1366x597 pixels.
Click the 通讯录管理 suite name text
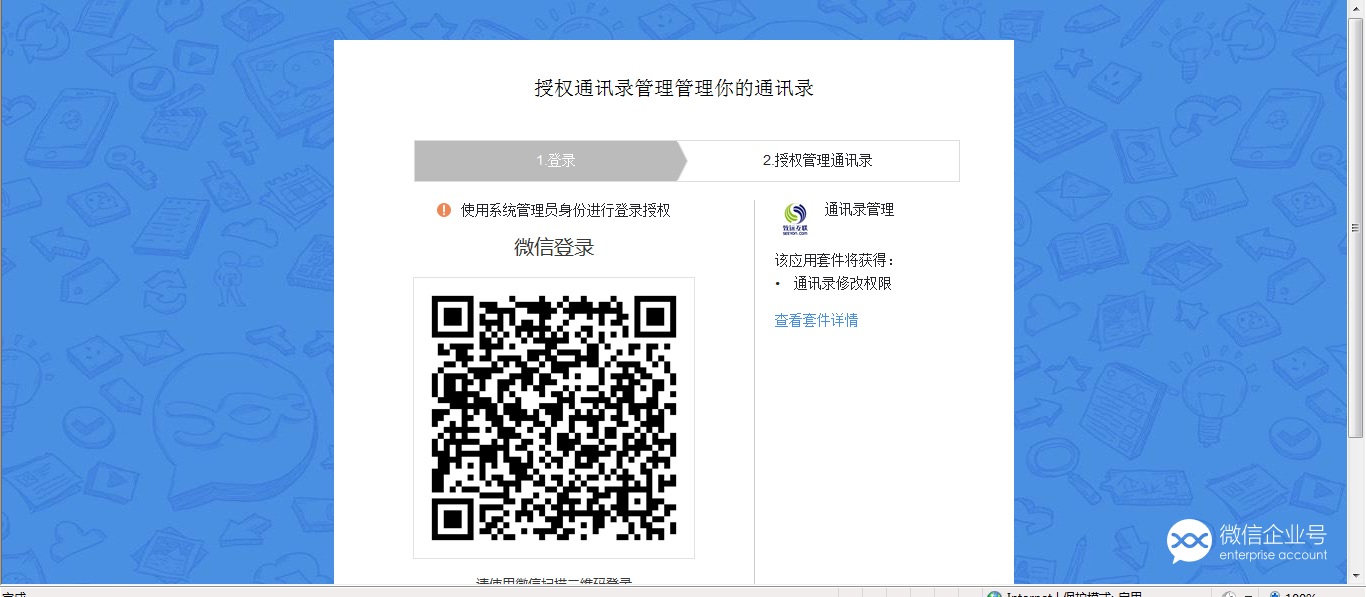coord(859,210)
